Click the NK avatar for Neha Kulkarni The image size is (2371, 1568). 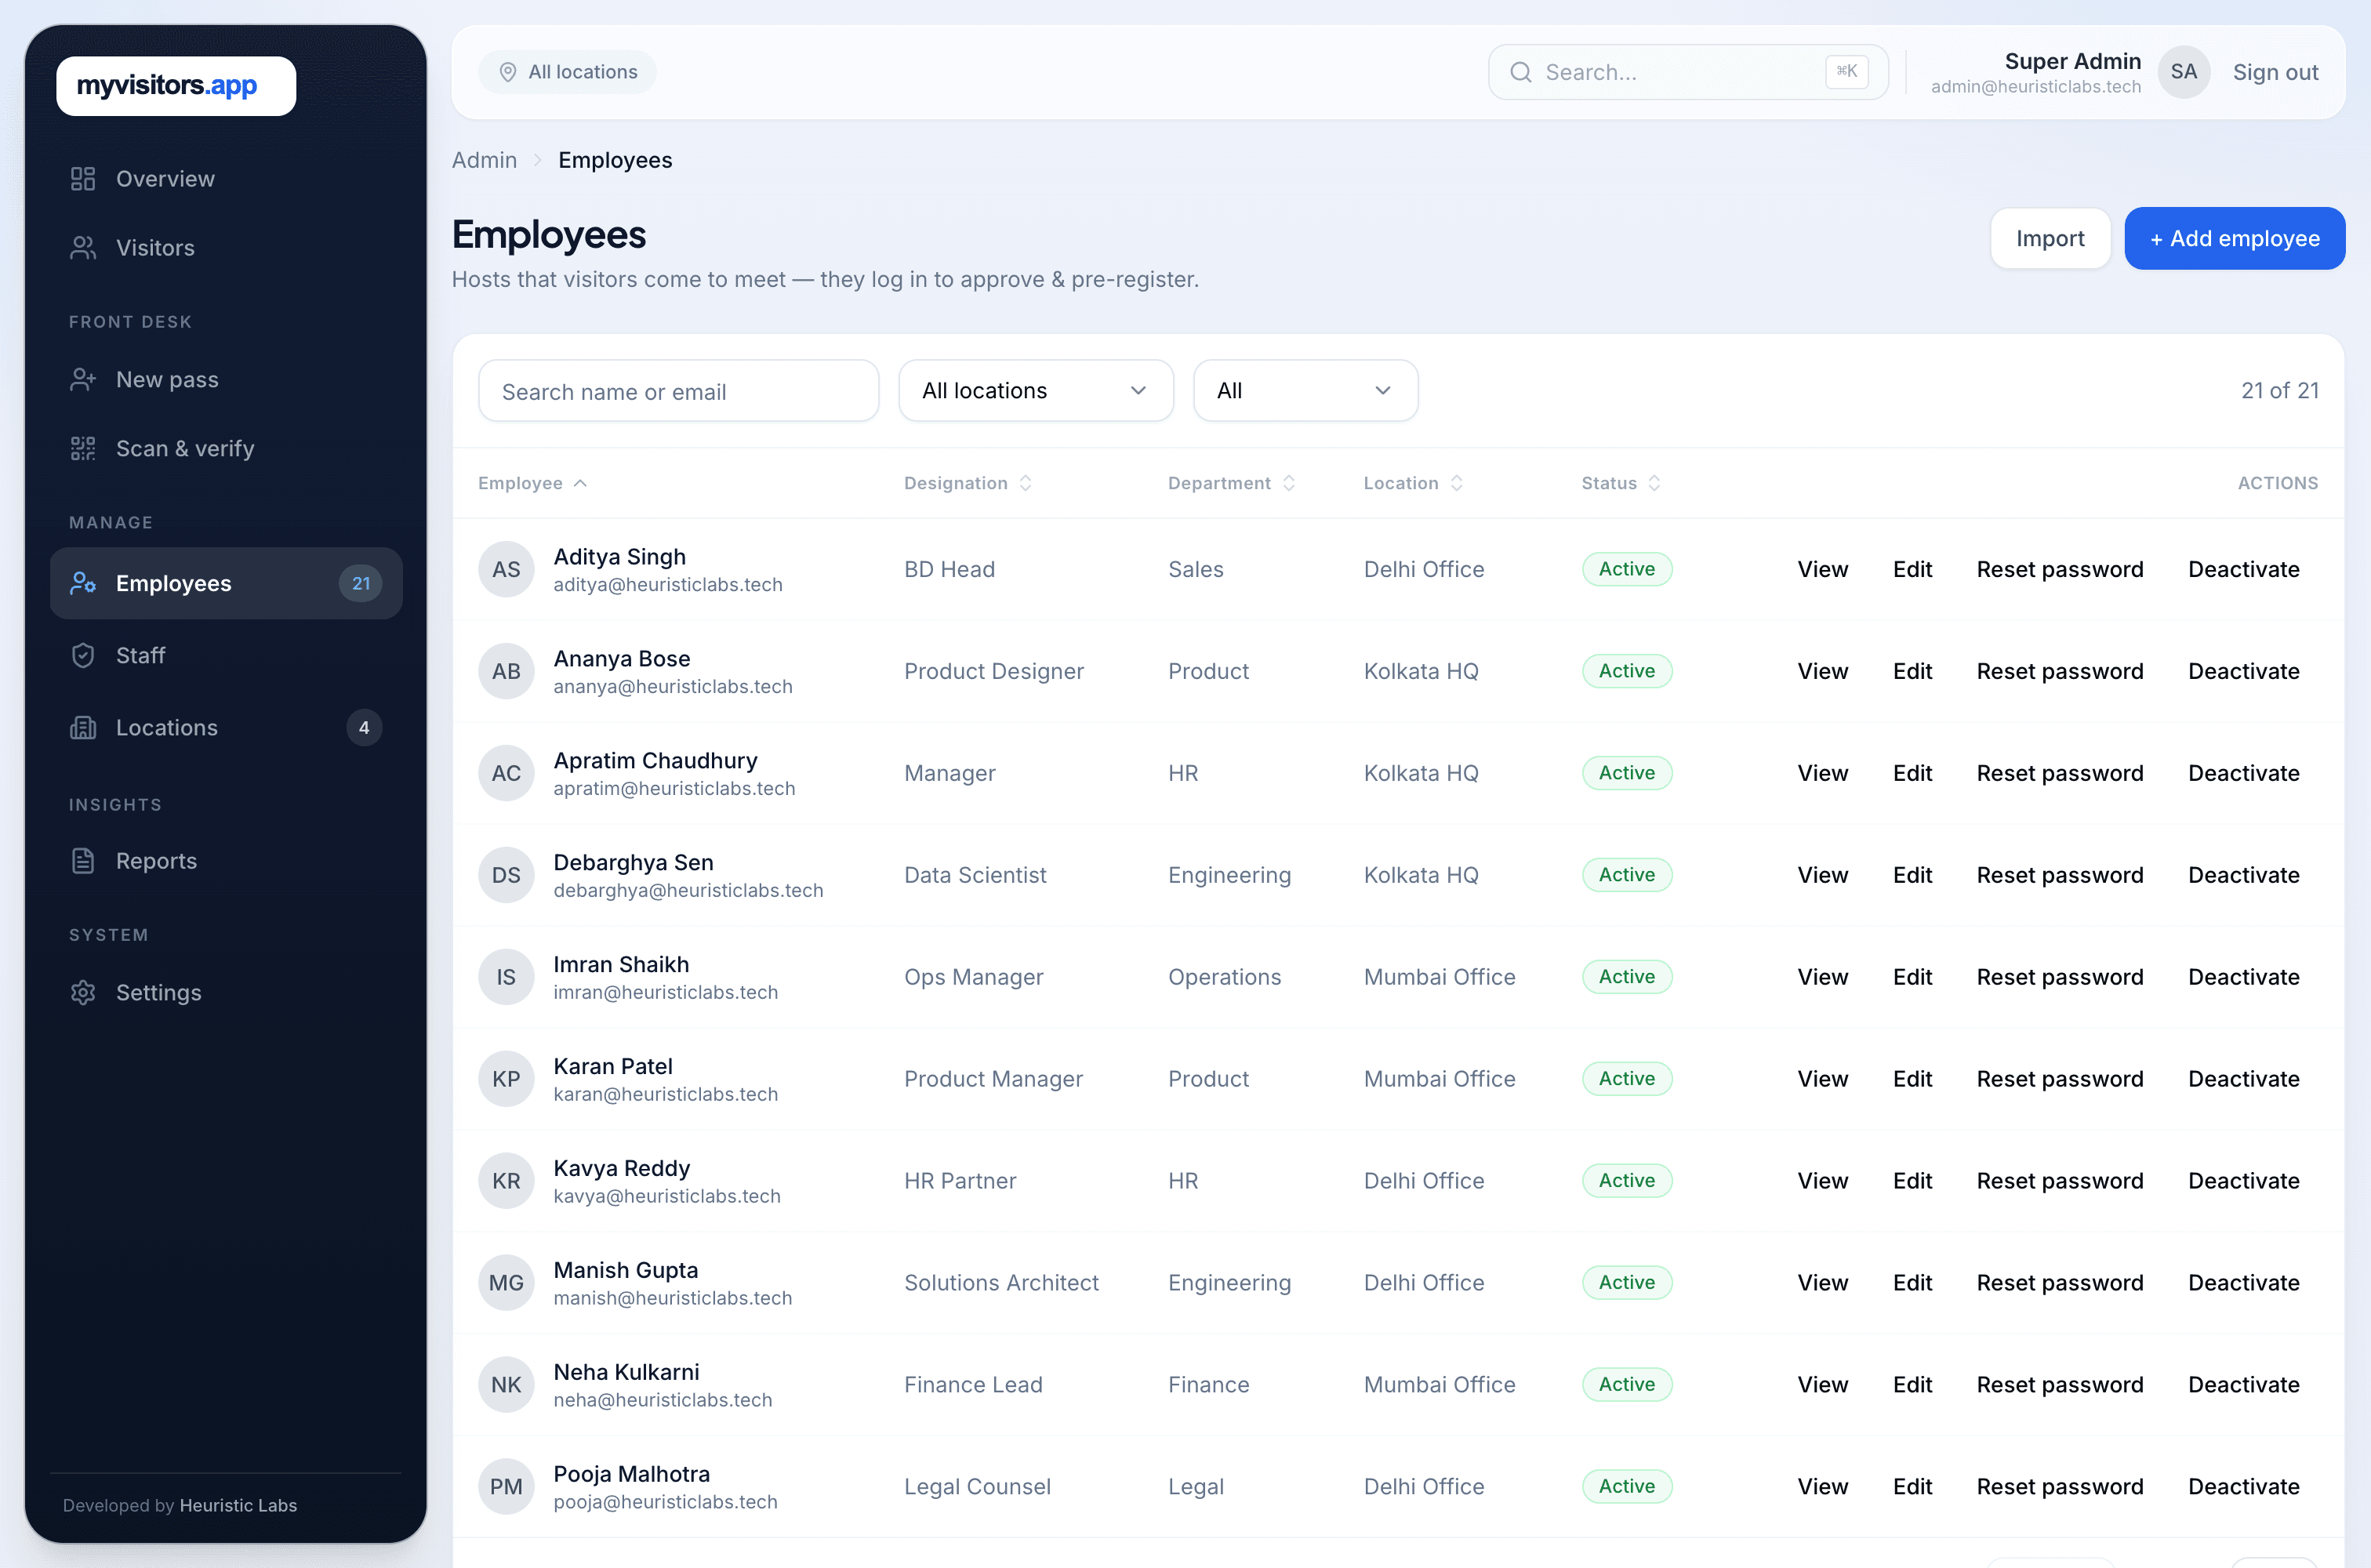(506, 1385)
